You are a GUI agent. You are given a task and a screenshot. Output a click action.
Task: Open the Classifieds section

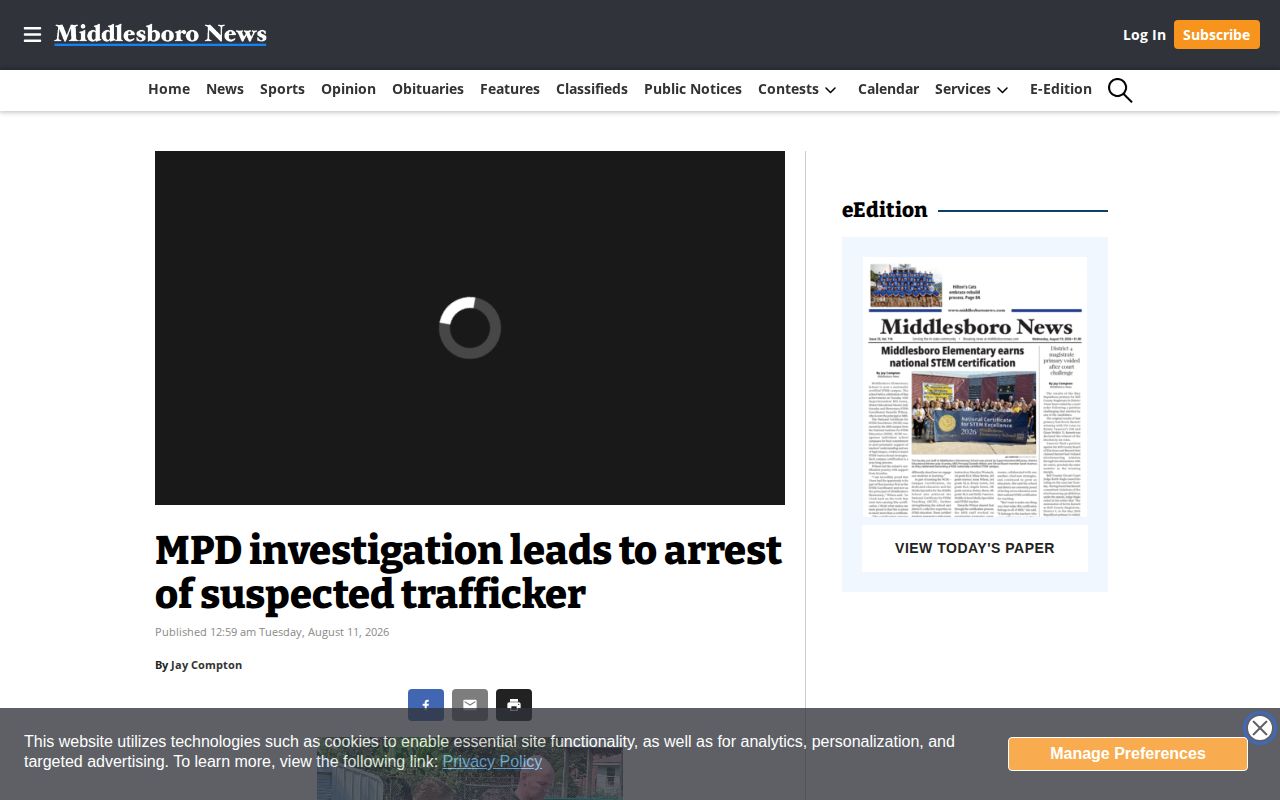click(x=592, y=89)
